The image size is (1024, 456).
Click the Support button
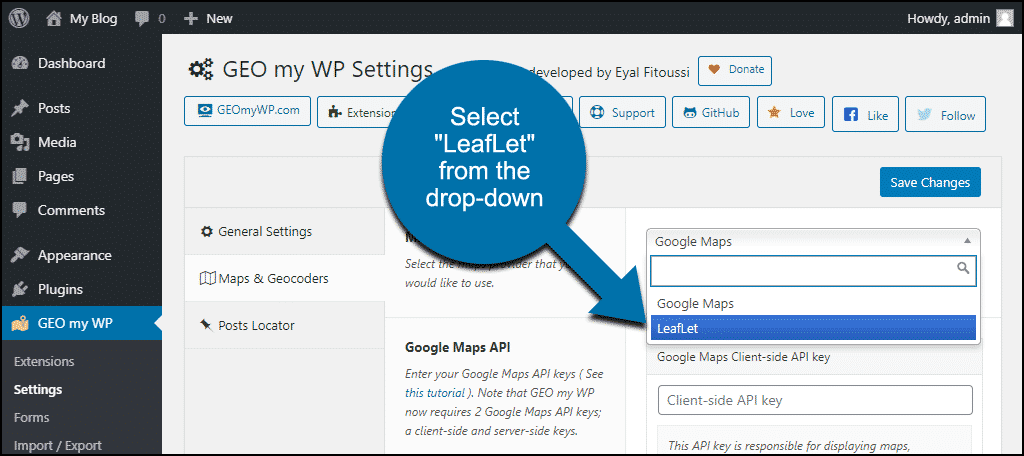tap(622, 112)
